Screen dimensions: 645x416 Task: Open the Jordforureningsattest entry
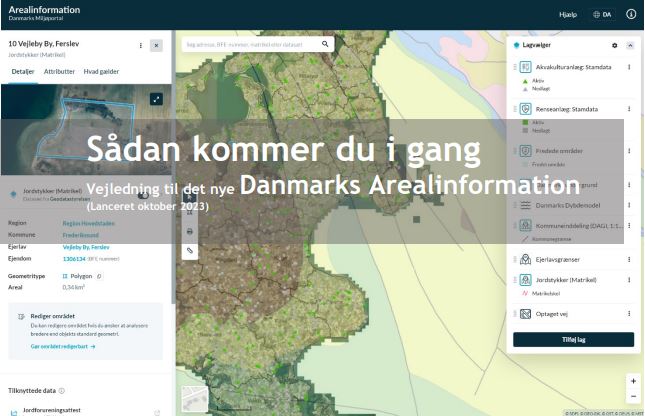52,410
